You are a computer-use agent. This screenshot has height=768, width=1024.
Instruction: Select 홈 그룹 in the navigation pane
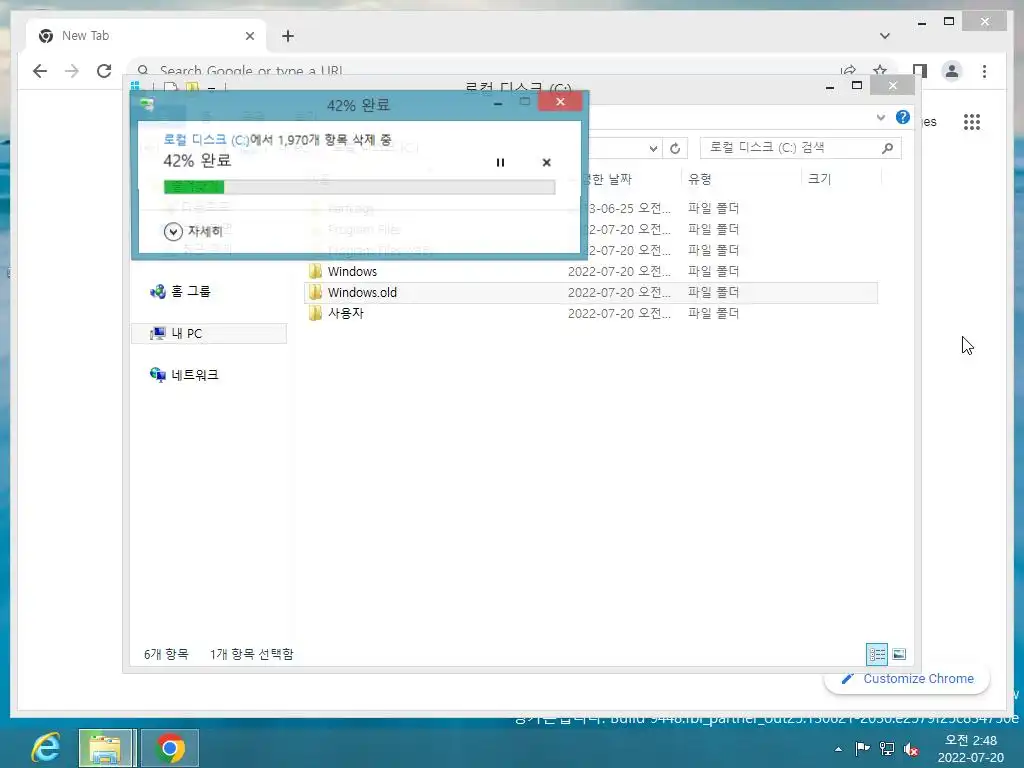(x=181, y=291)
